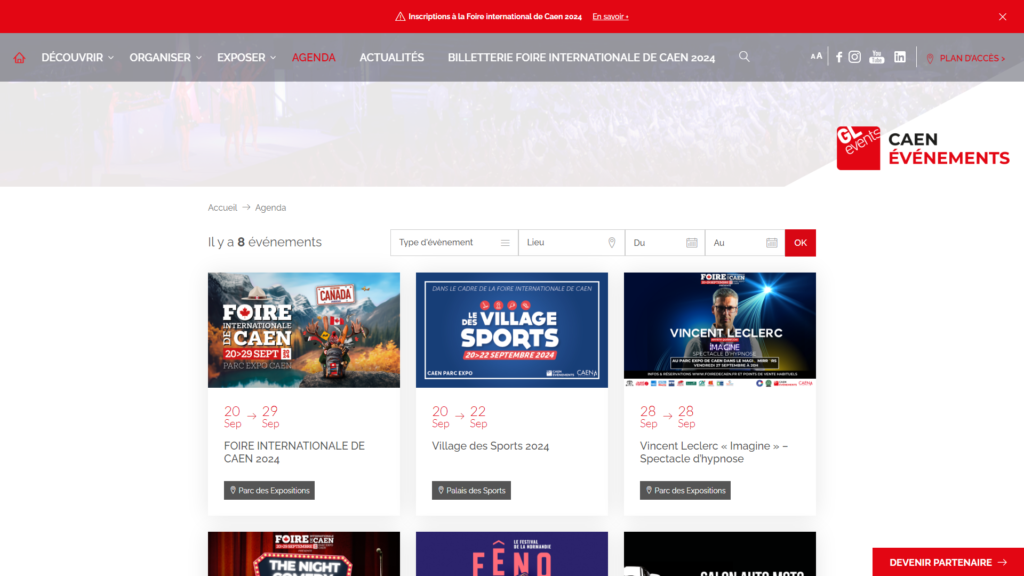Image resolution: width=1024 pixels, height=576 pixels.
Task: Go to Accueil in the breadcrumb
Action: (x=222, y=208)
